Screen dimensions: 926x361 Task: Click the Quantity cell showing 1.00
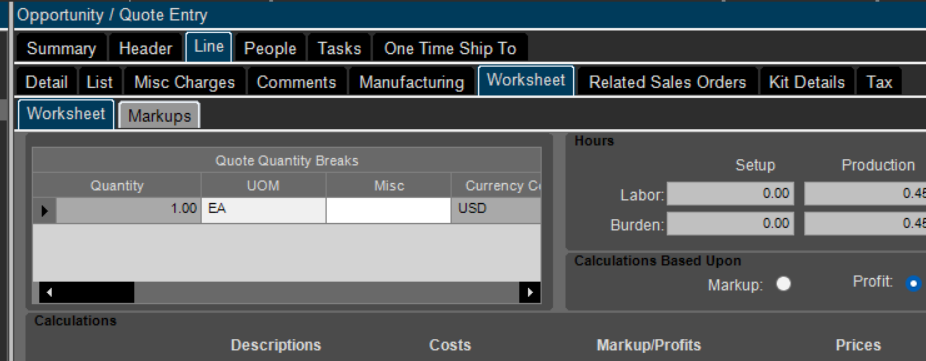(x=129, y=210)
